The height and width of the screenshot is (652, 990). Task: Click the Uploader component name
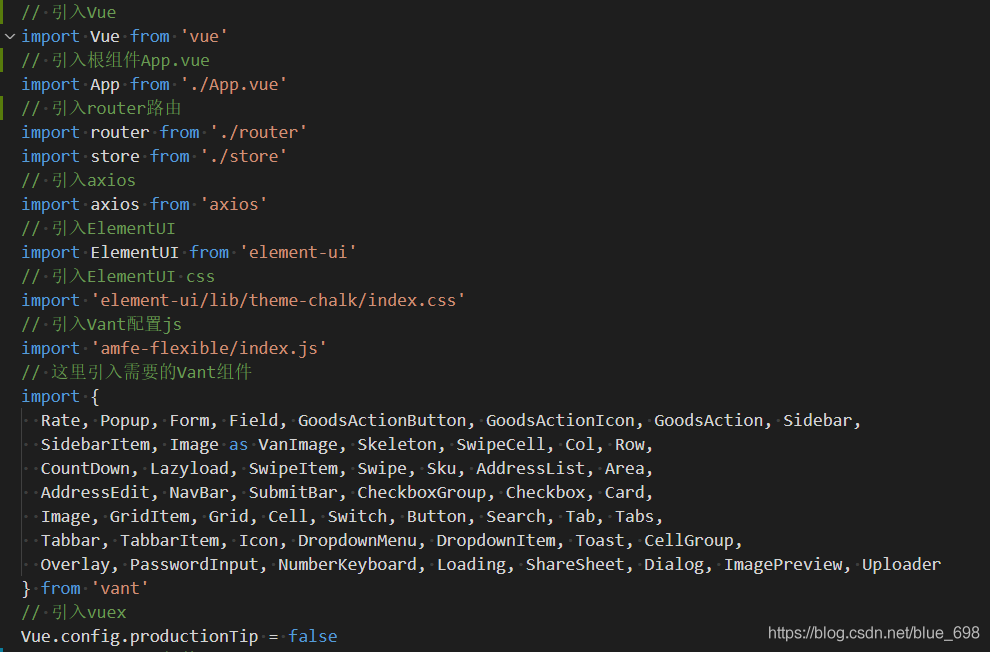pyautogui.click(x=901, y=564)
